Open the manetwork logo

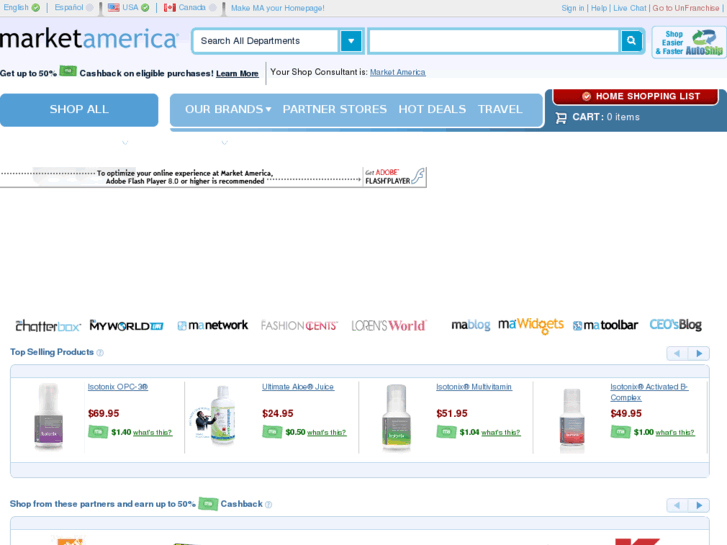[213, 326]
